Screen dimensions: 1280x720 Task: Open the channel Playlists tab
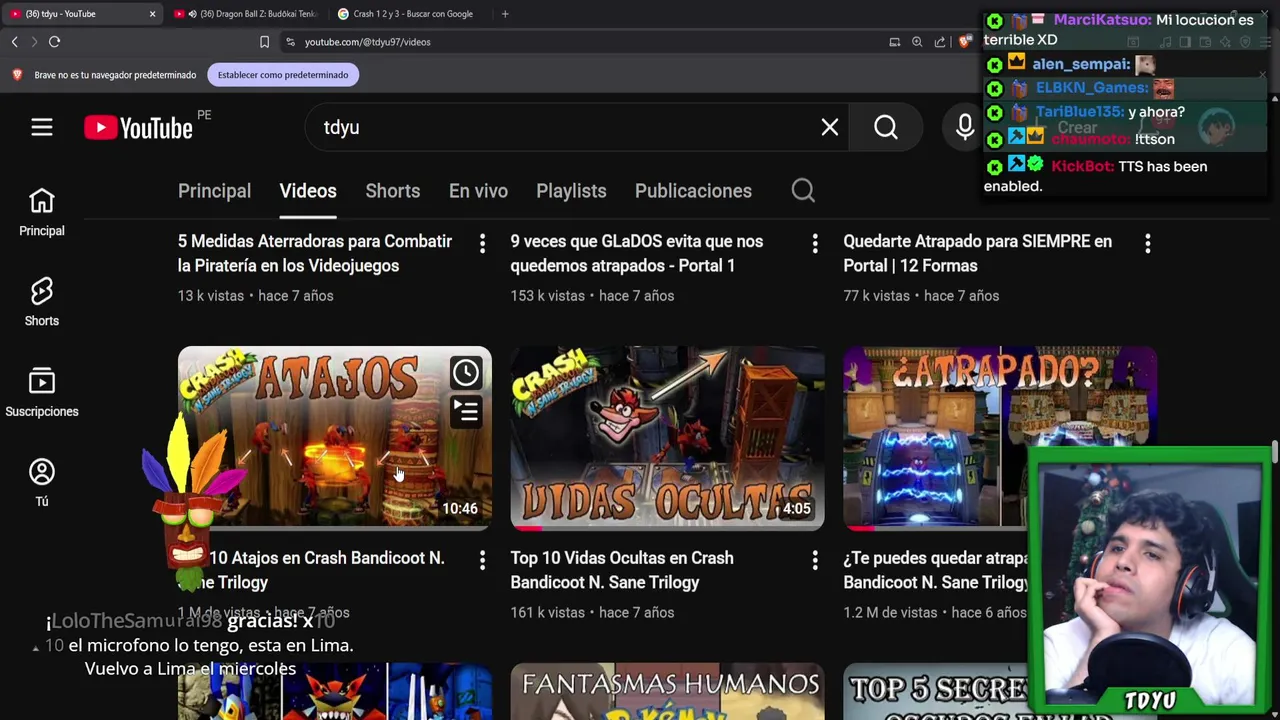571,190
